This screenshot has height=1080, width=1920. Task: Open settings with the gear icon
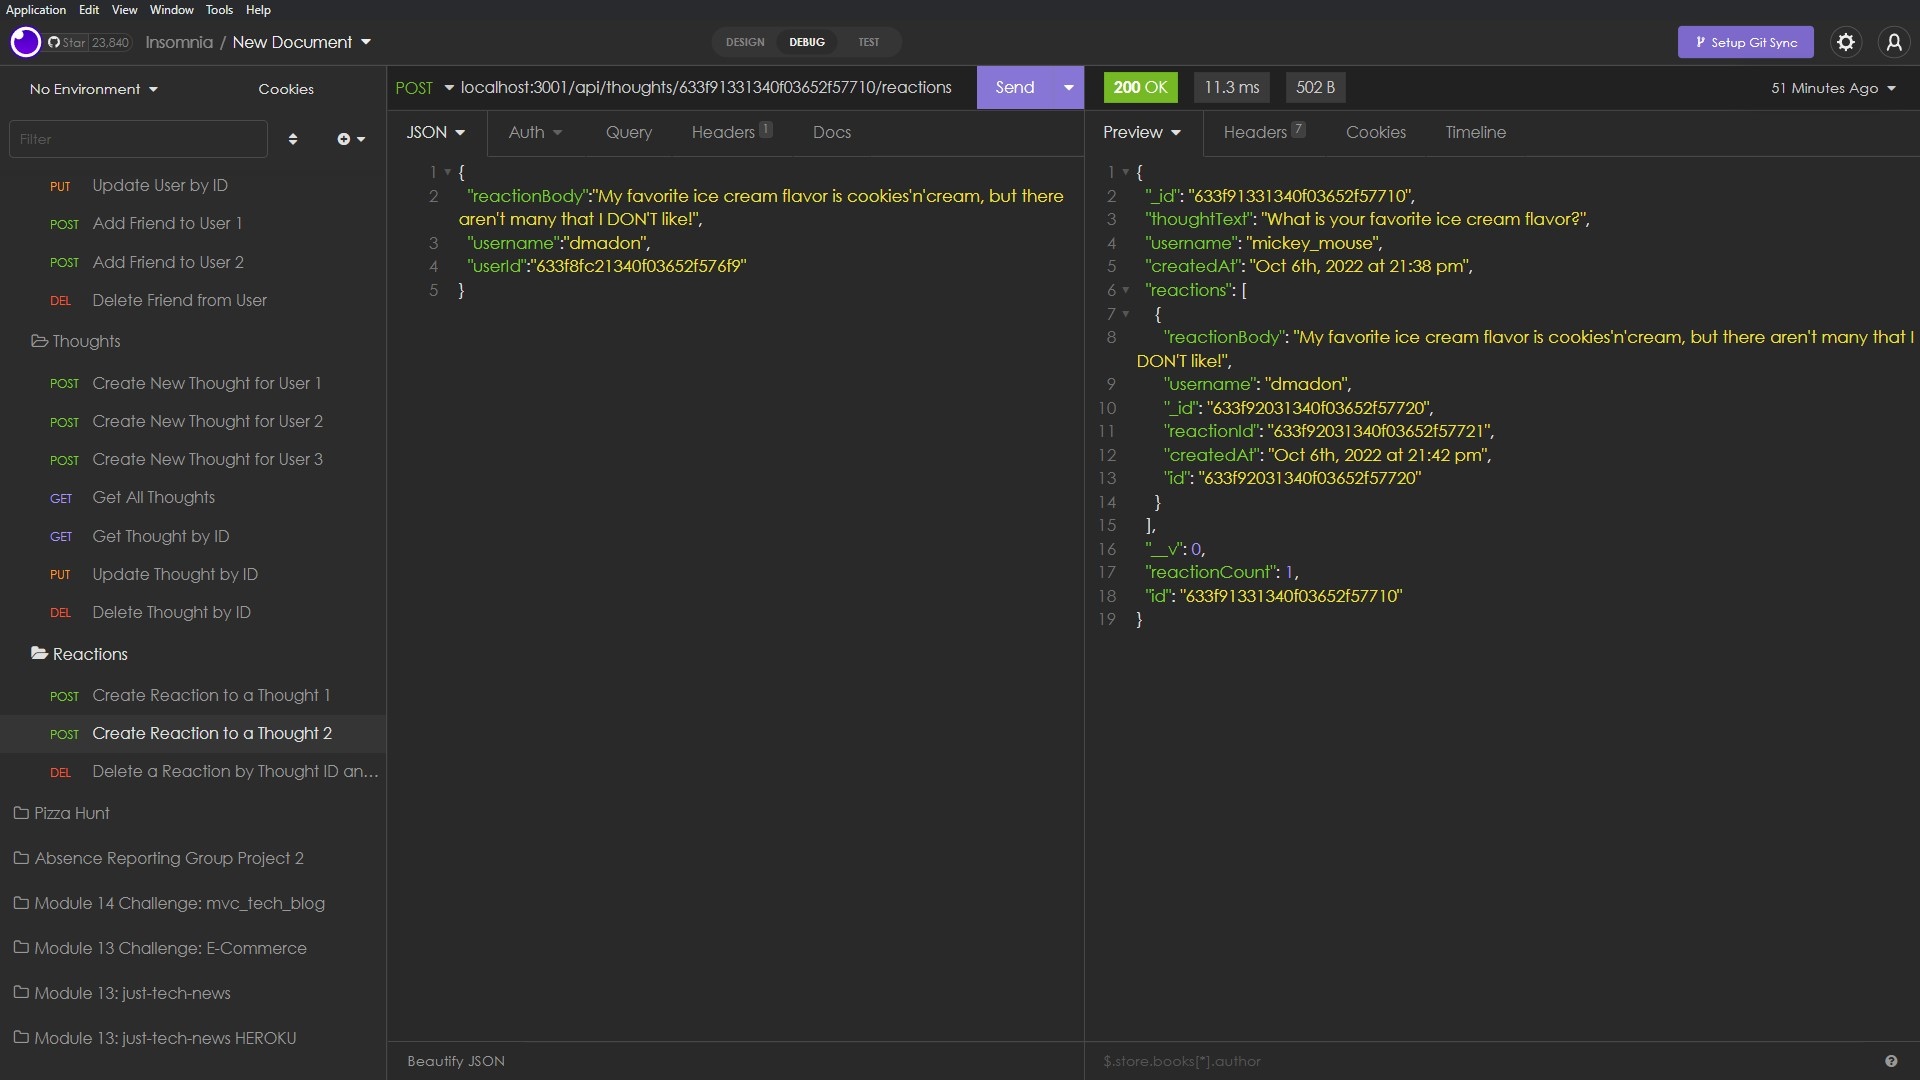(x=1846, y=42)
